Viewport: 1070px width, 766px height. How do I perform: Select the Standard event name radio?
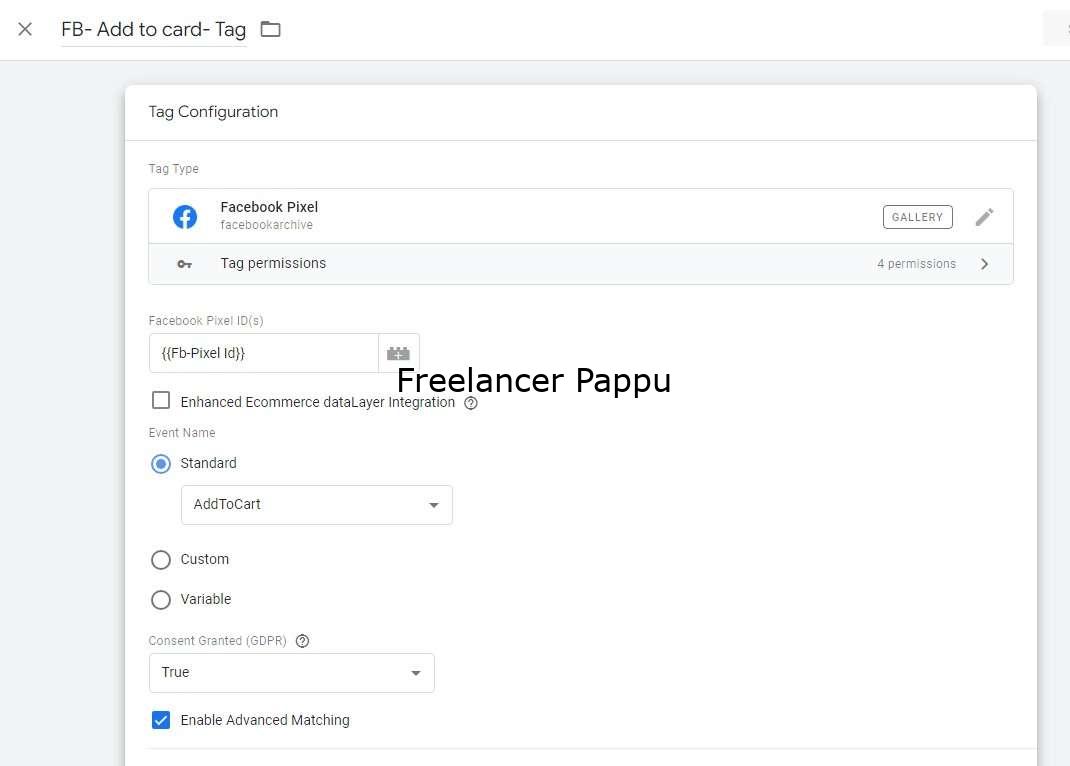(x=161, y=464)
